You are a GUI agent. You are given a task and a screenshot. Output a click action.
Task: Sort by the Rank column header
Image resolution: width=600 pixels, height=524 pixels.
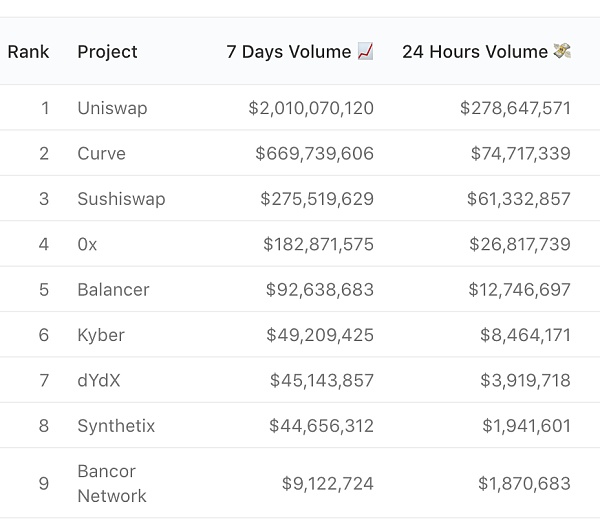point(28,52)
